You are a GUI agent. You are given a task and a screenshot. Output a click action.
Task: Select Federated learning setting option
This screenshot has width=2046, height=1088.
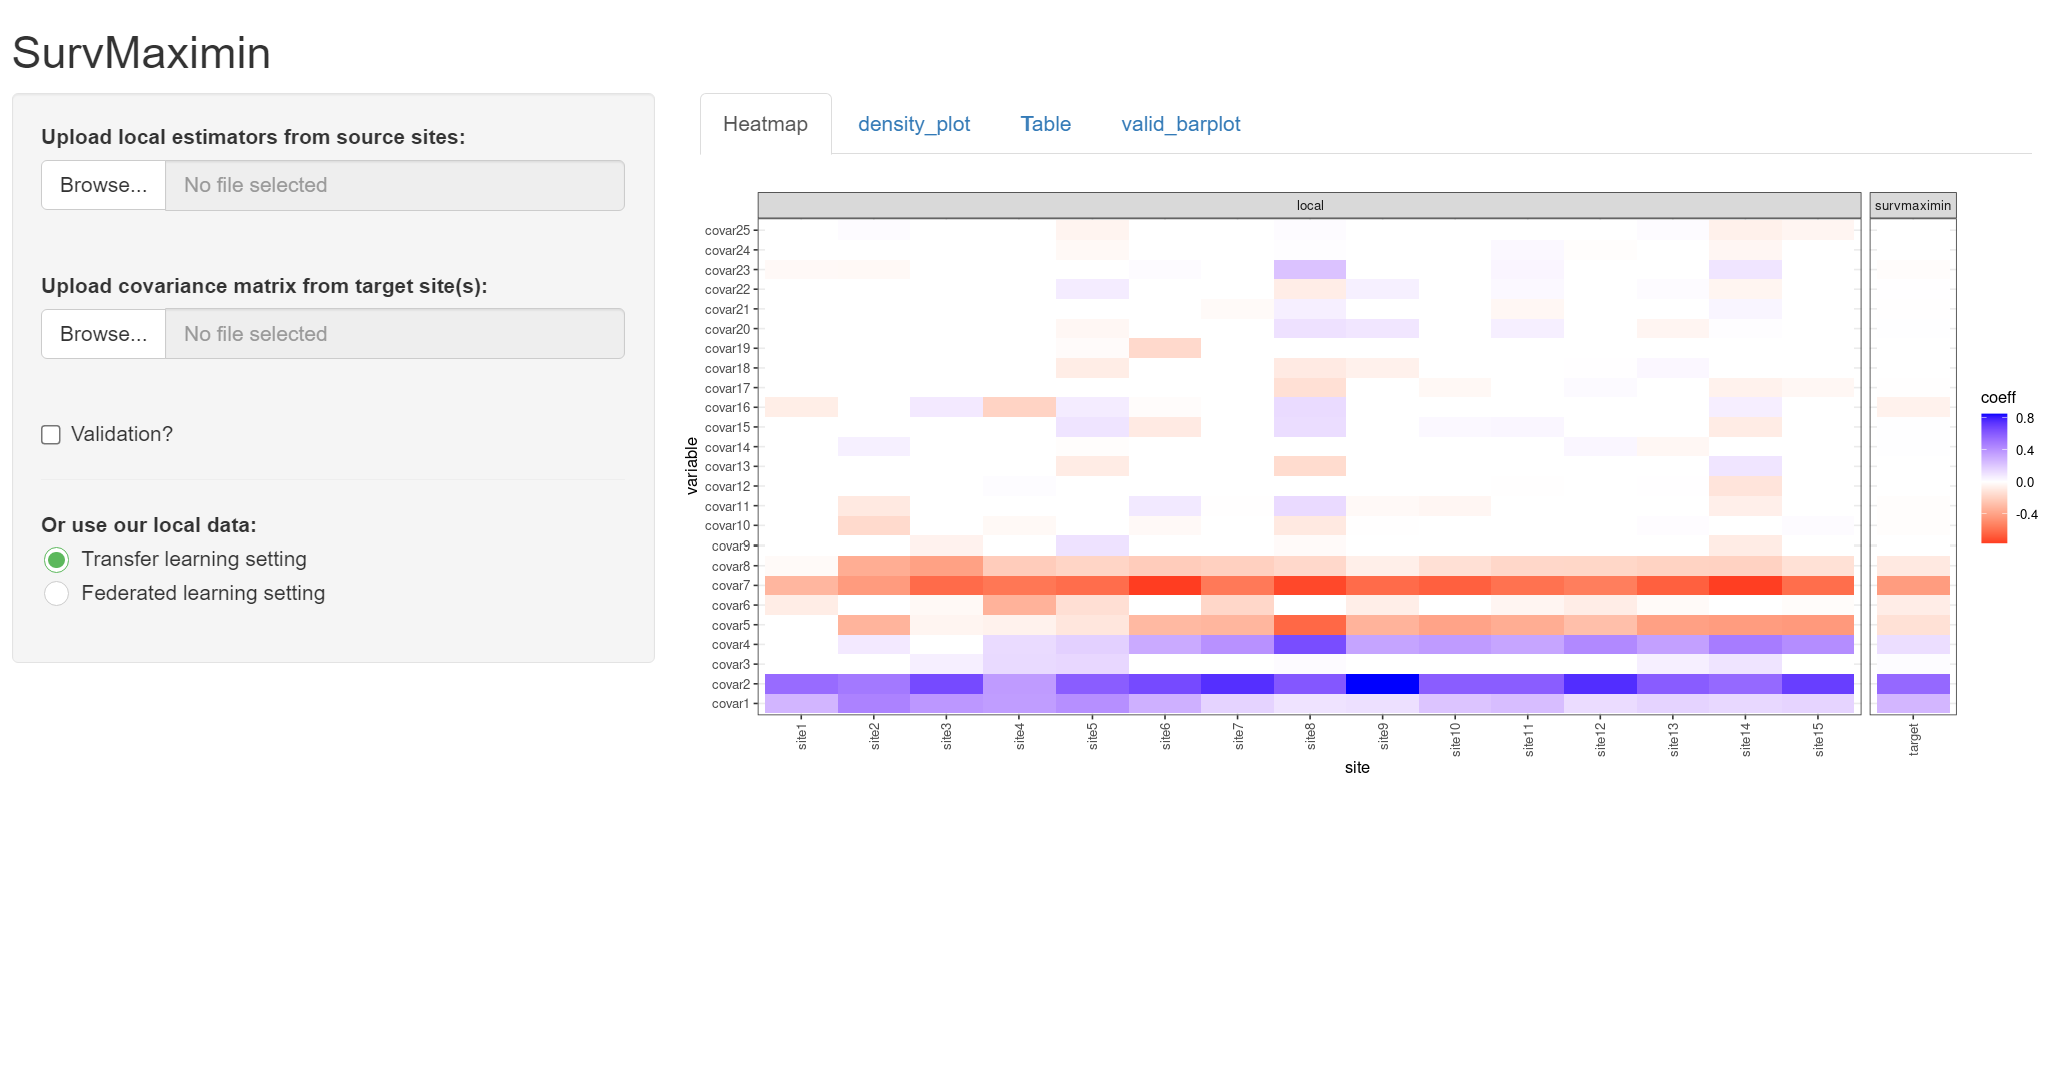[57, 594]
